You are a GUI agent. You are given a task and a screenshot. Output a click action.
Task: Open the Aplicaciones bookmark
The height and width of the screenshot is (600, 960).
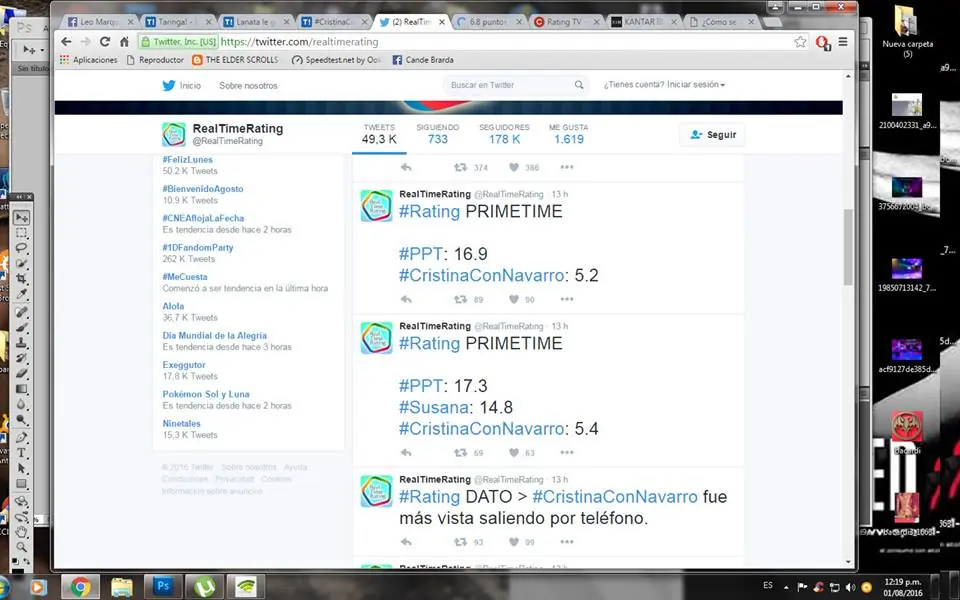89,60
